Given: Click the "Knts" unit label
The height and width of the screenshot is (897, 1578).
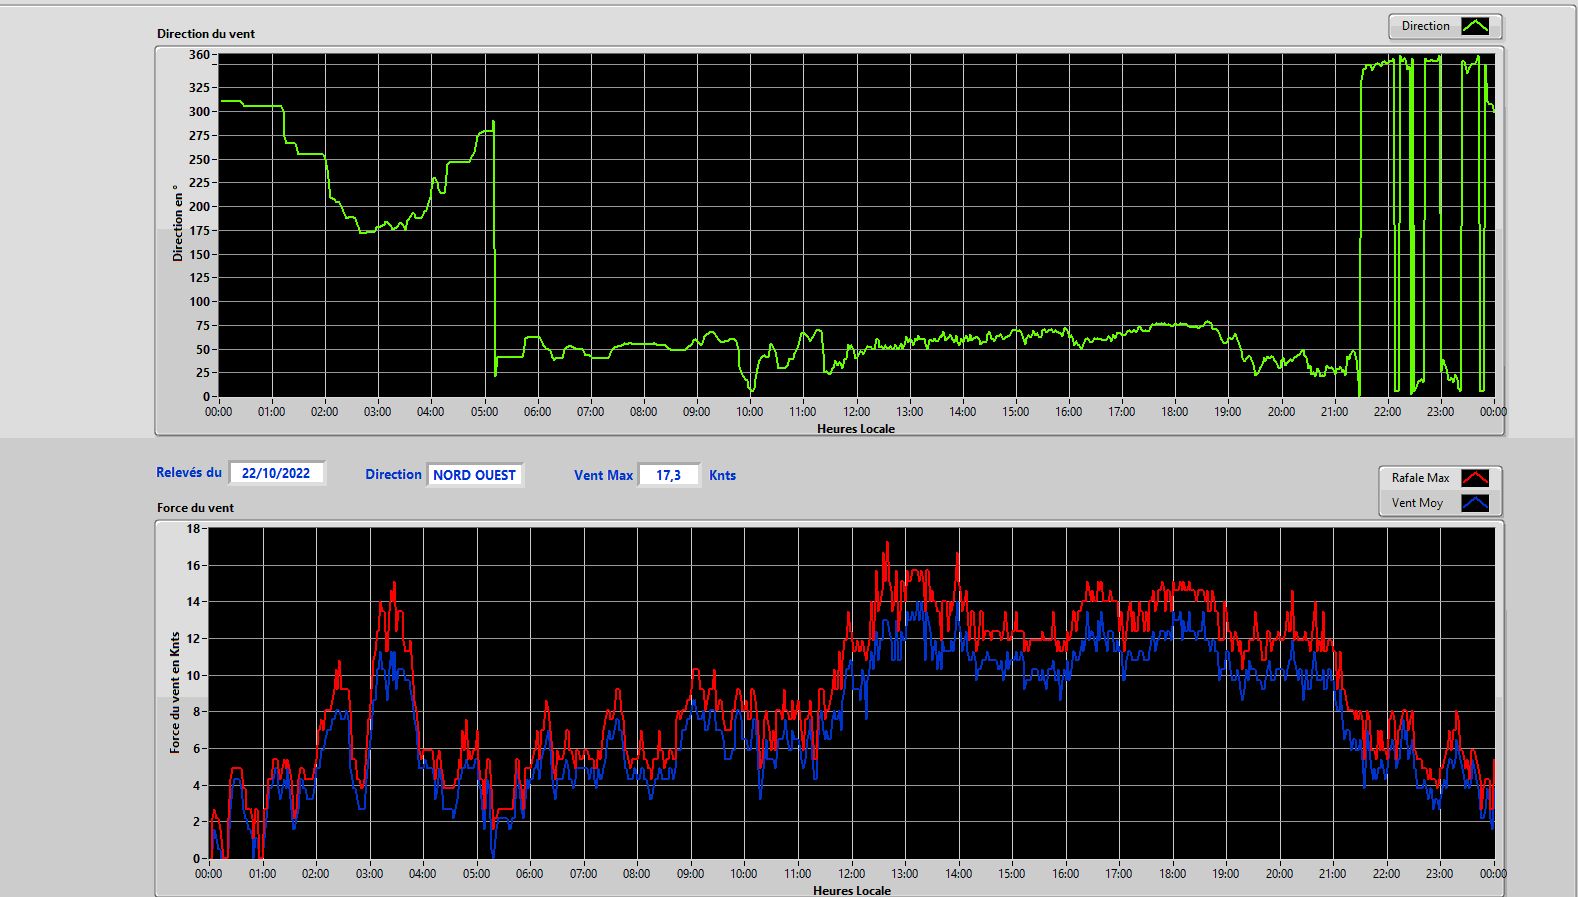Looking at the screenshot, I should (722, 475).
